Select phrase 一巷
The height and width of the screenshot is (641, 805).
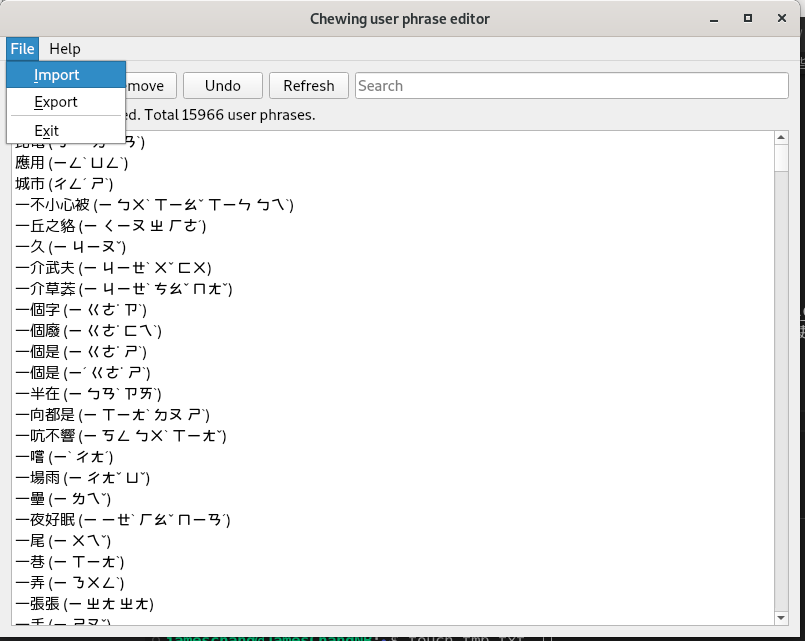393,562
